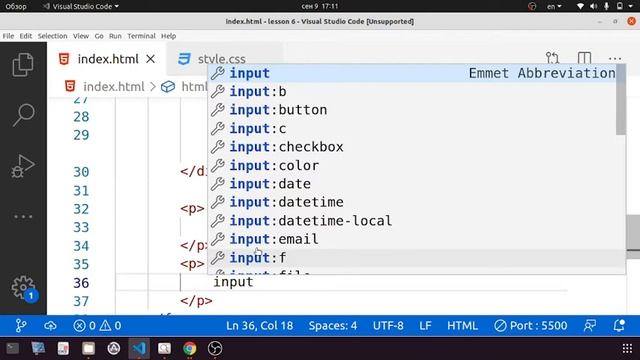Screen dimensions: 640x360
Task: Click the Обзор activities button
Action: pyautogui.click(x=16, y=6)
